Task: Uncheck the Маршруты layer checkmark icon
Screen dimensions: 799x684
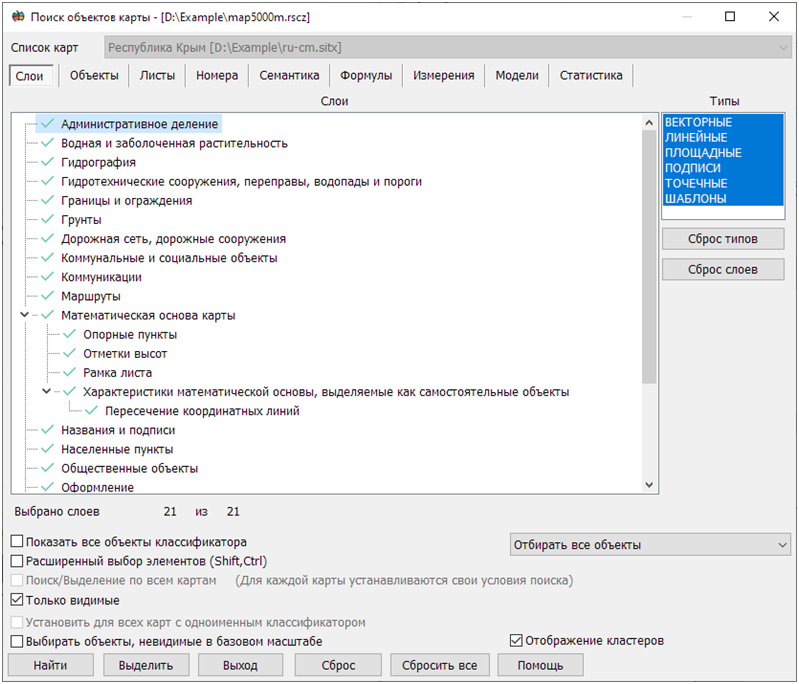Action: pyautogui.click(x=47, y=296)
